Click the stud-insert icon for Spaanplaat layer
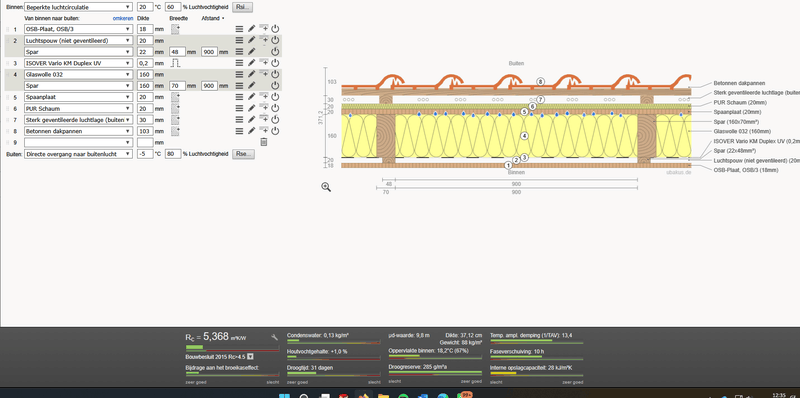The height and width of the screenshot is (398, 800). click(x=175, y=96)
